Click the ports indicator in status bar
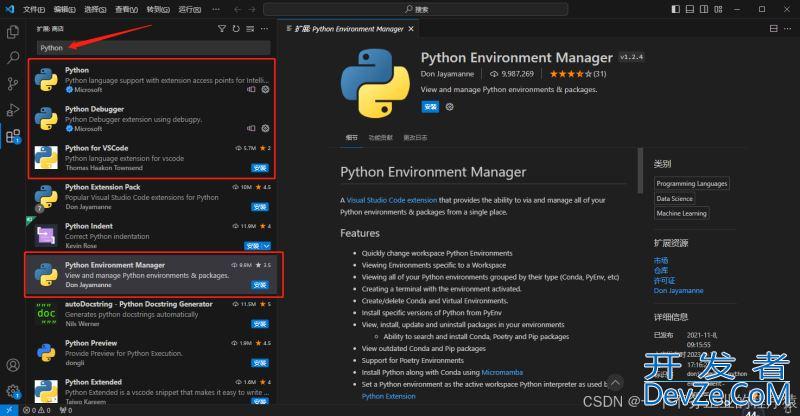The image size is (800, 416). tap(66, 410)
